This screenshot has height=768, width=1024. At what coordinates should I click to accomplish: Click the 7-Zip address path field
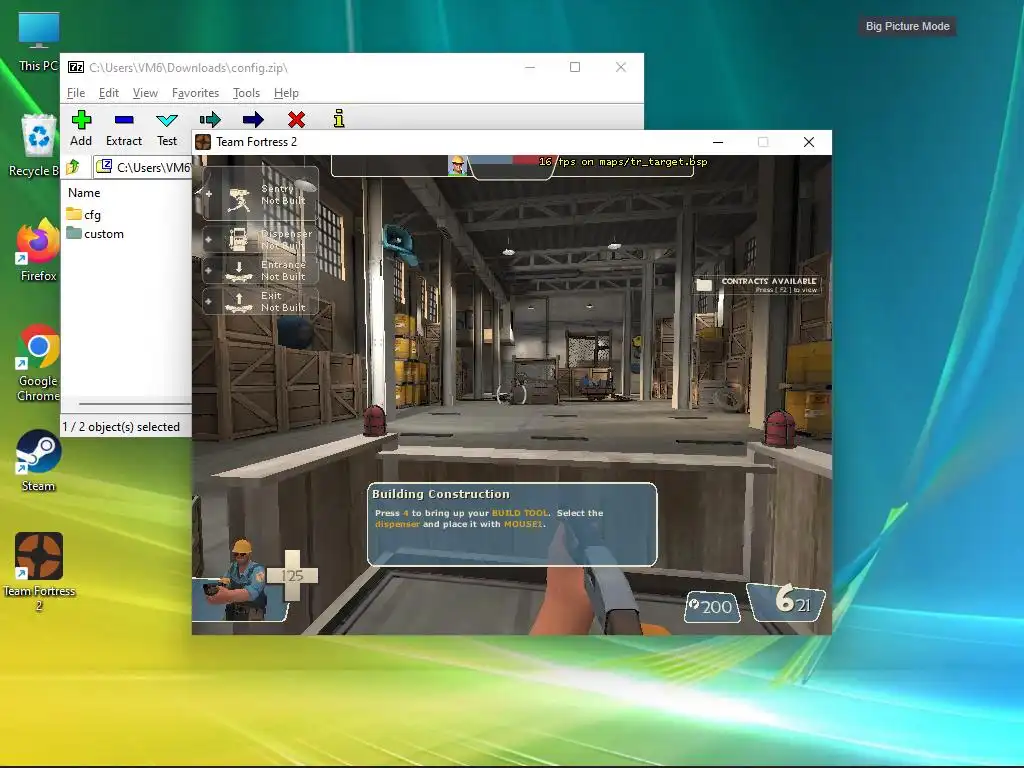pos(142,167)
